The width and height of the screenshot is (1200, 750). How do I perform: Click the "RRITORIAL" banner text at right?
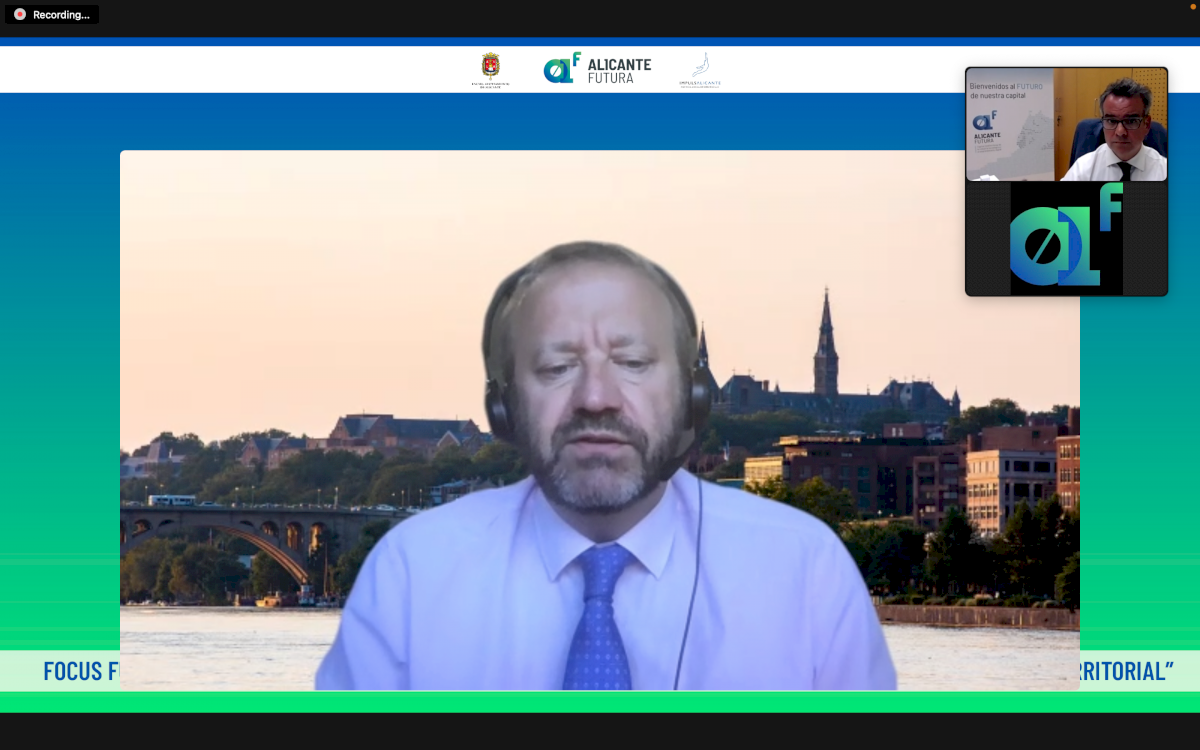click(1126, 671)
